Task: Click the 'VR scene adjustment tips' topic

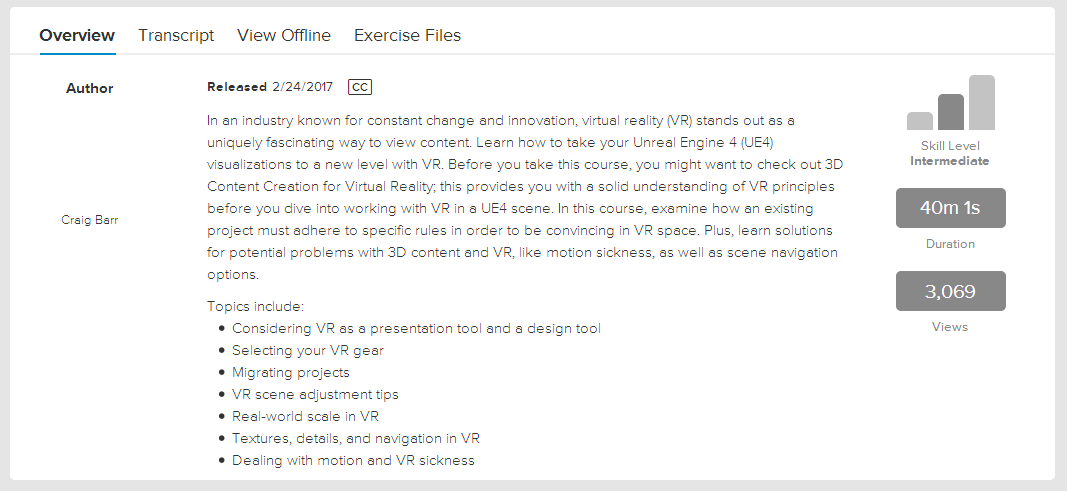Action: click(315, 394)
